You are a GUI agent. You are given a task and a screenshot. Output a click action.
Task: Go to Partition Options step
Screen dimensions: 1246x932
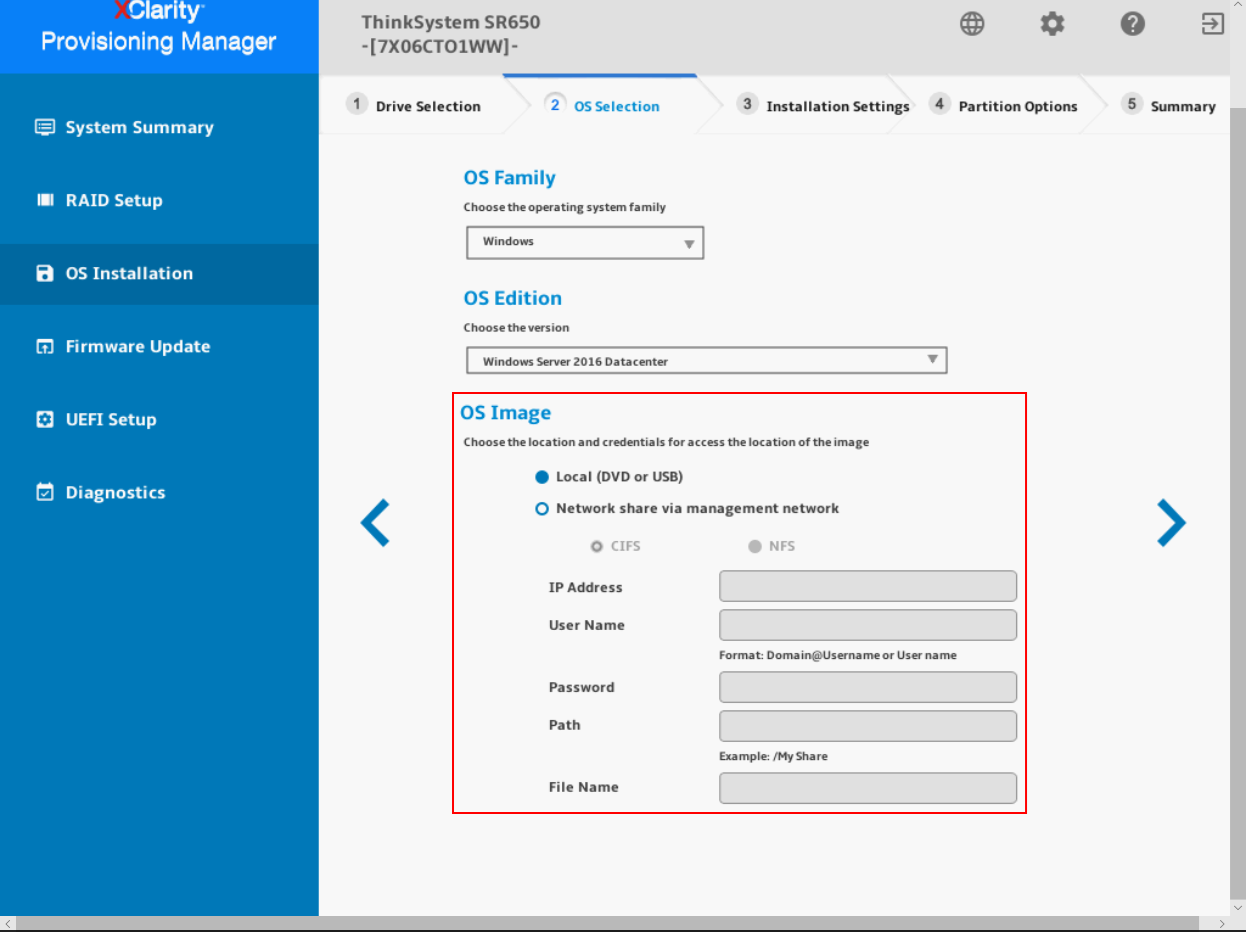point(1003,106)
